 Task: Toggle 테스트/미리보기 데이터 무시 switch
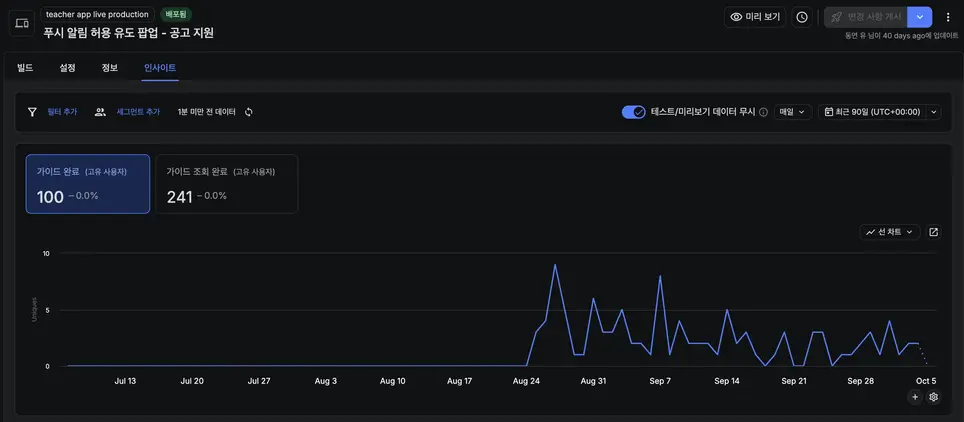click(x=633, y=112)
